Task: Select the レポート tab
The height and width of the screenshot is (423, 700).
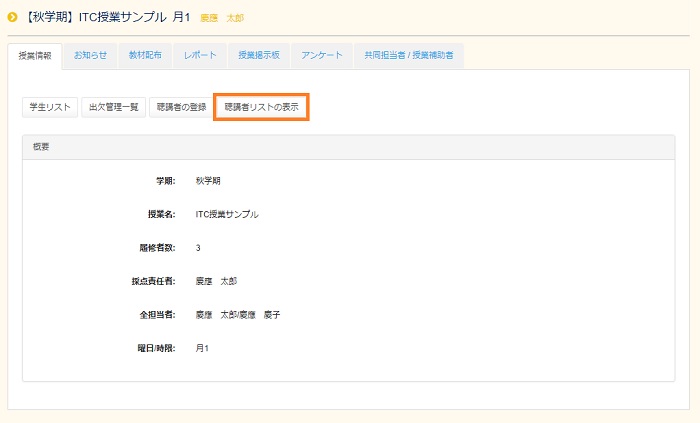Action: coord(200,56)
